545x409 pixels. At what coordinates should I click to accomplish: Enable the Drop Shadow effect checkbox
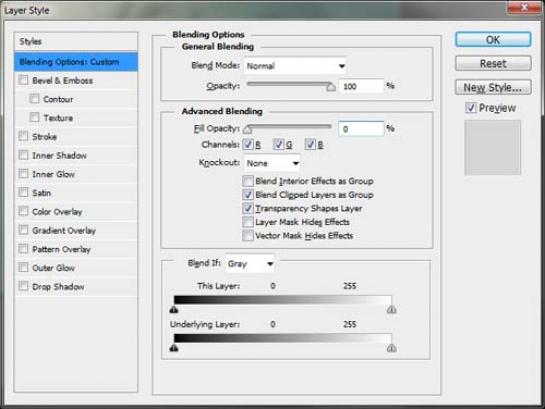[23, 286]
